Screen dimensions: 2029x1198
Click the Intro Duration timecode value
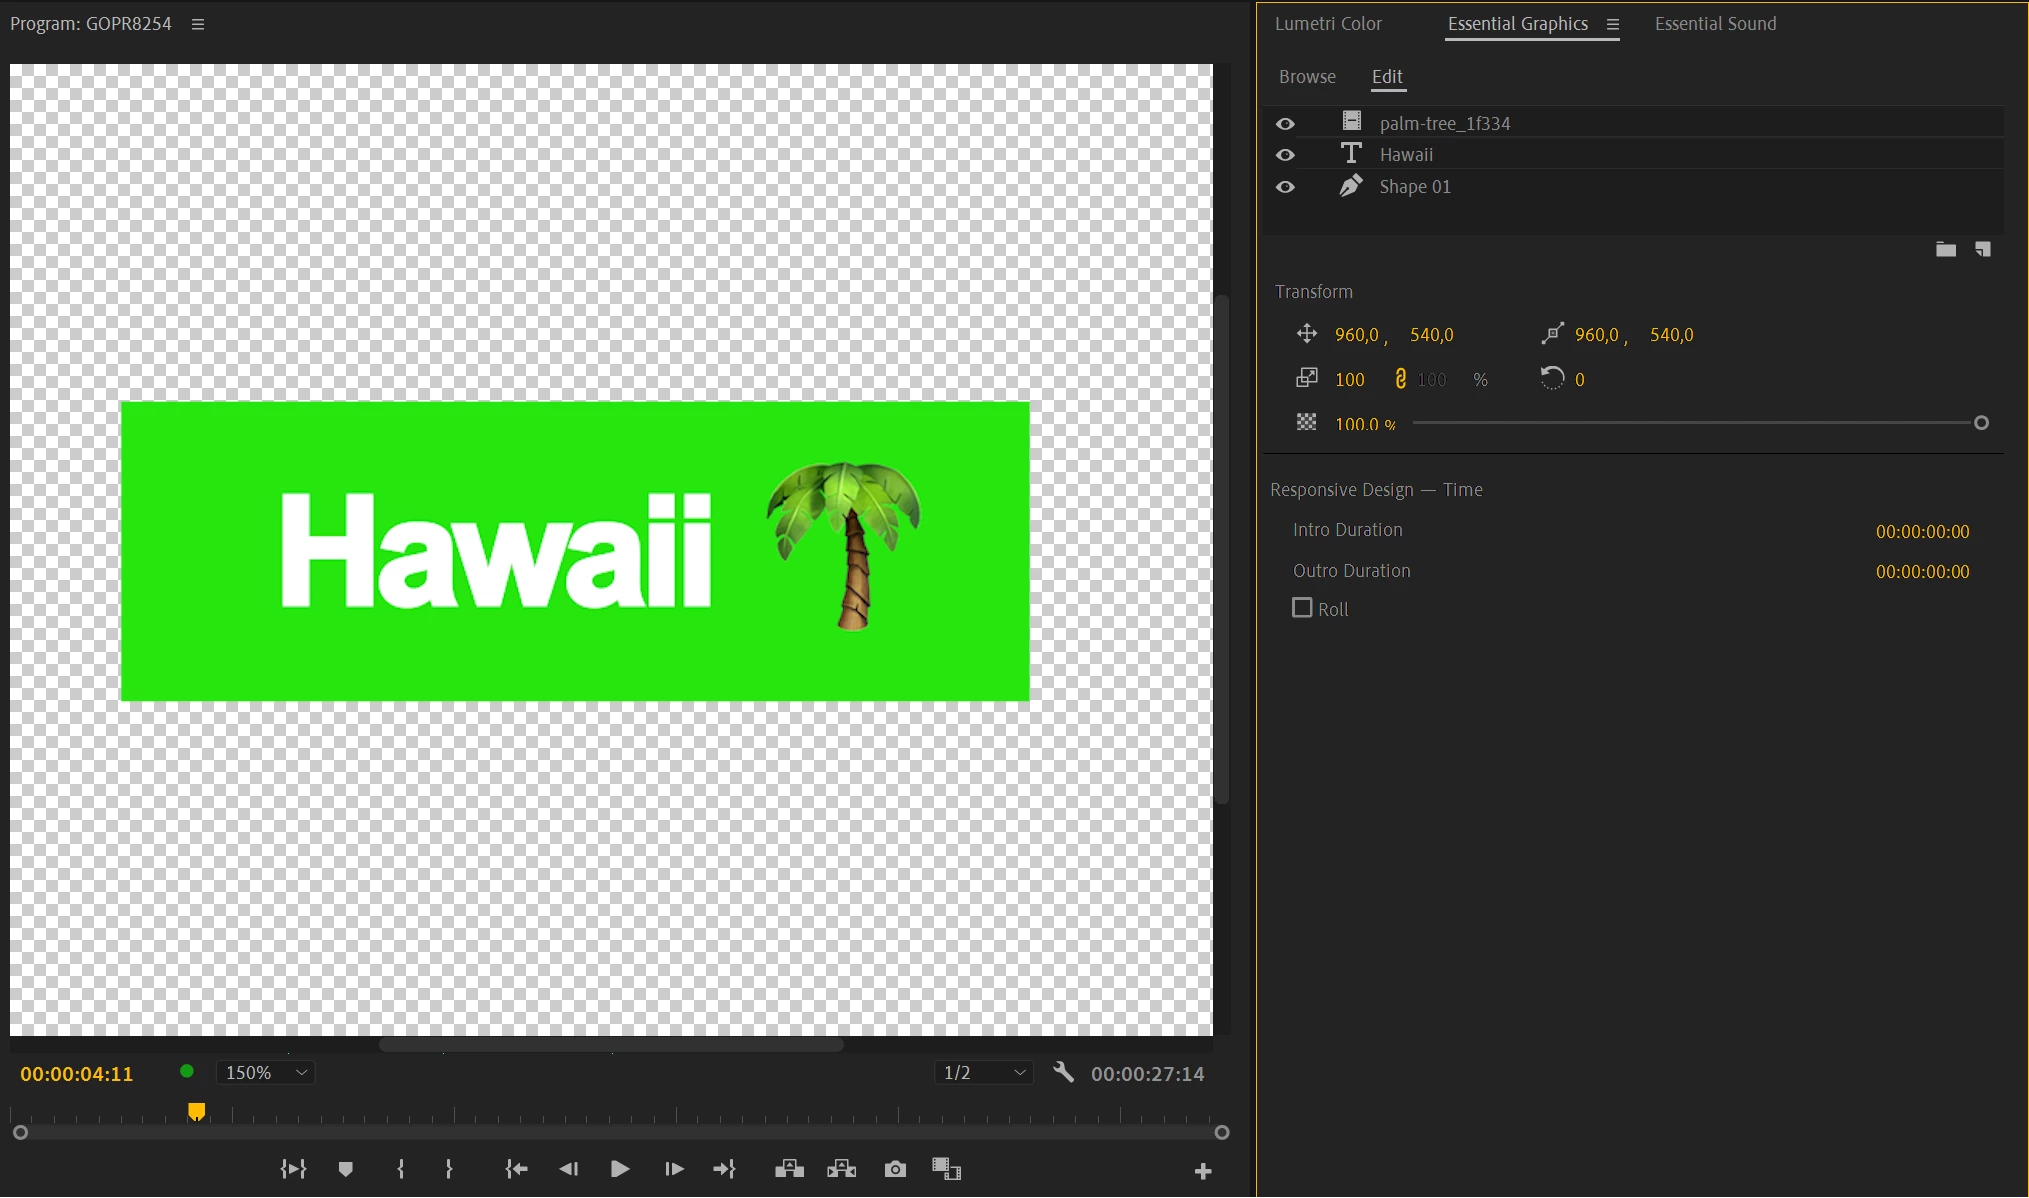1921,532
